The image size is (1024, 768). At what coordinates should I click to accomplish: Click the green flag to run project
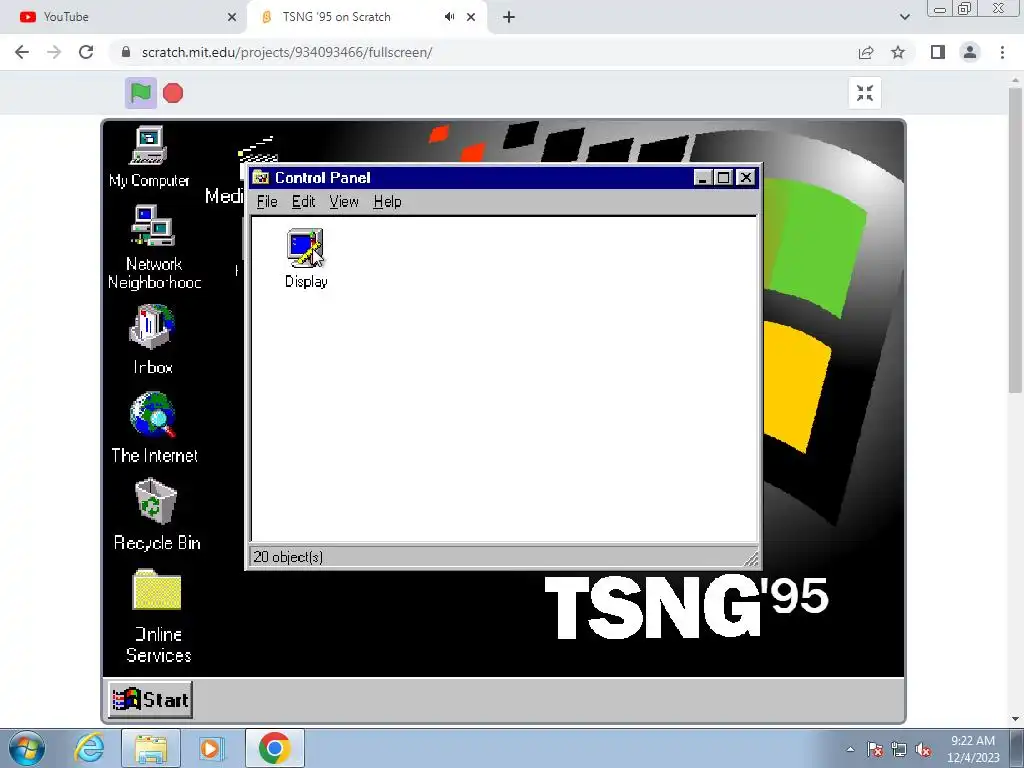140,93
